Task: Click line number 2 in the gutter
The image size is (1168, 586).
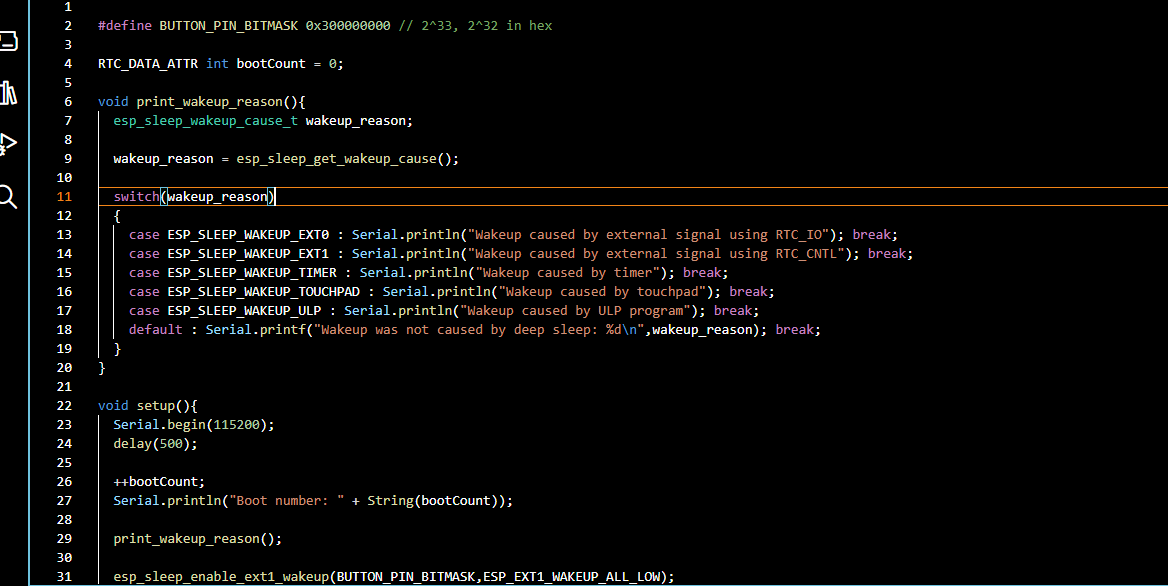Action: click(69, 26)
